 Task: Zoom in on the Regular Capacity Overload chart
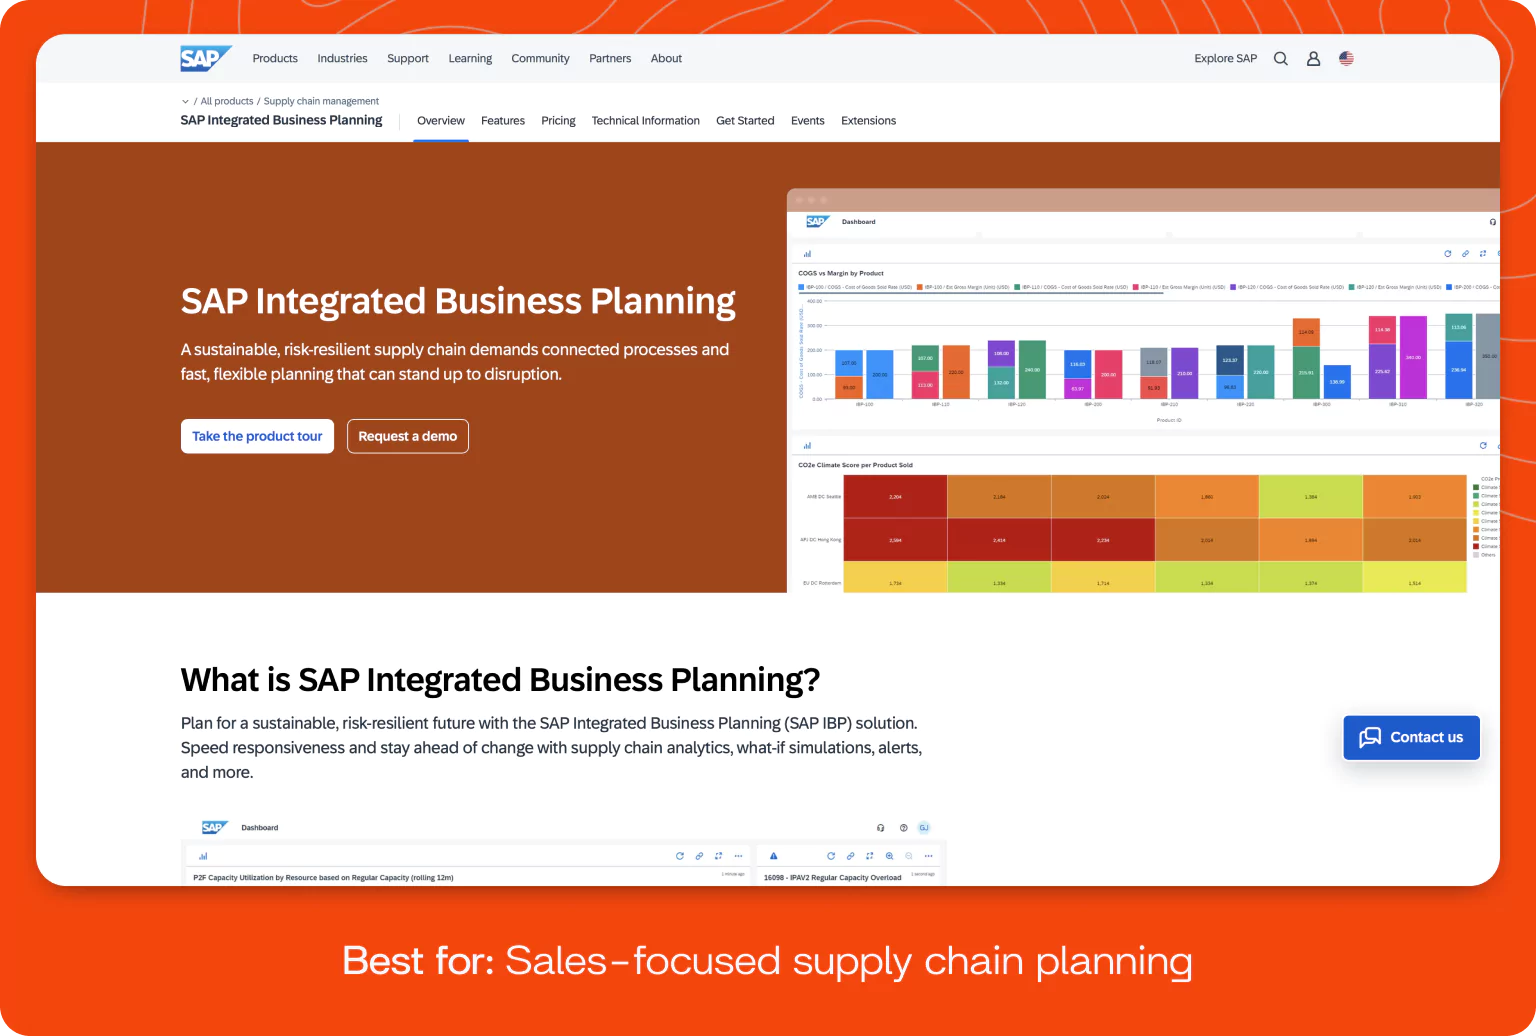[890, 856]
